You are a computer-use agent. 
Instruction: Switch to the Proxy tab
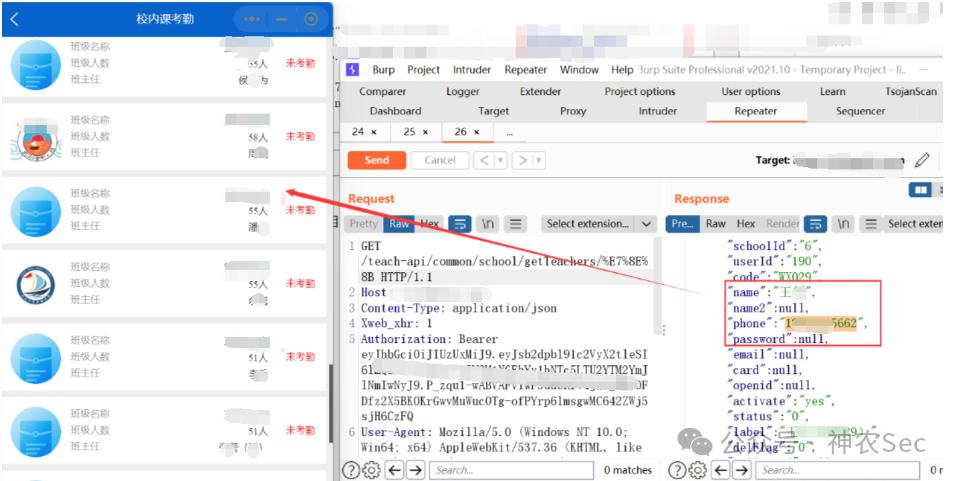[x=573, y=111]
